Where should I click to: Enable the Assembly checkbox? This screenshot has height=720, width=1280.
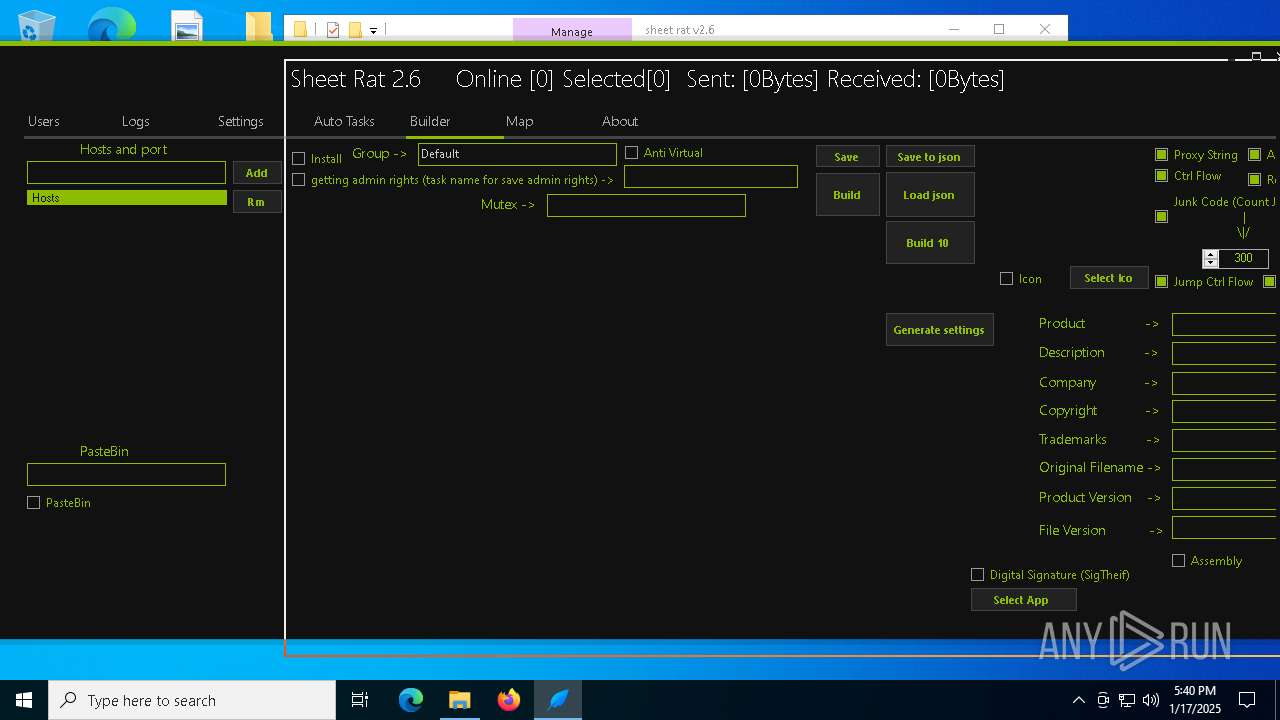pyautogui.click(x=1178, y=561)
